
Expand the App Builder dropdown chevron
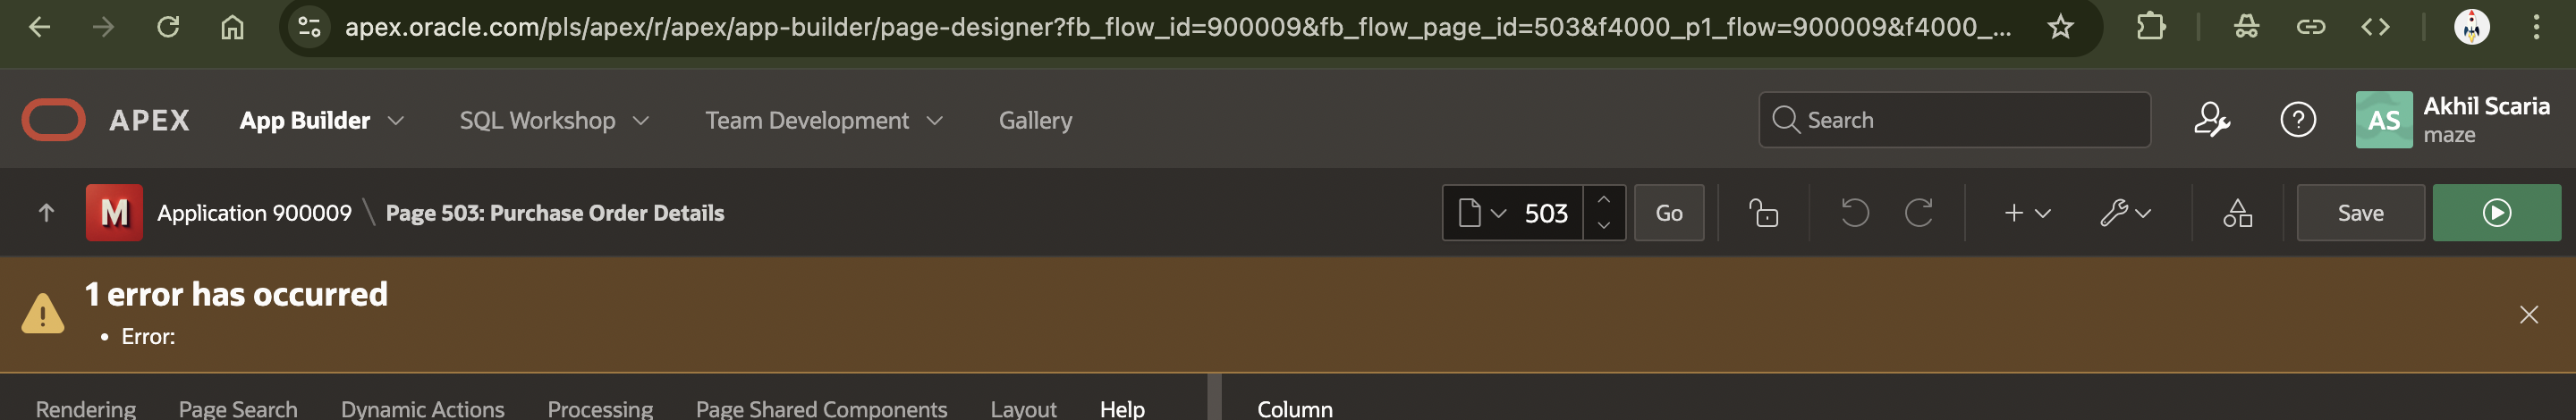[x=396, y=121]
